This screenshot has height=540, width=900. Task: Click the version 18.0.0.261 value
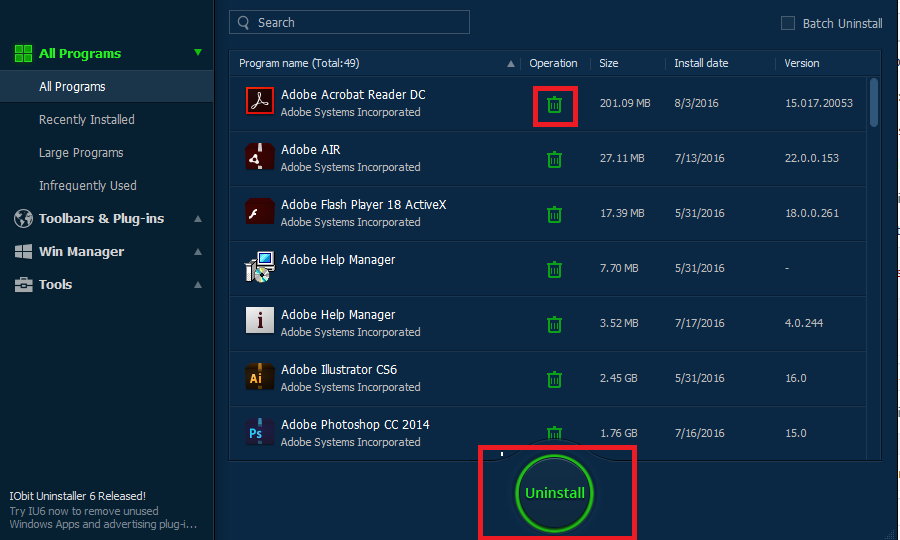[x=812, y=213]
